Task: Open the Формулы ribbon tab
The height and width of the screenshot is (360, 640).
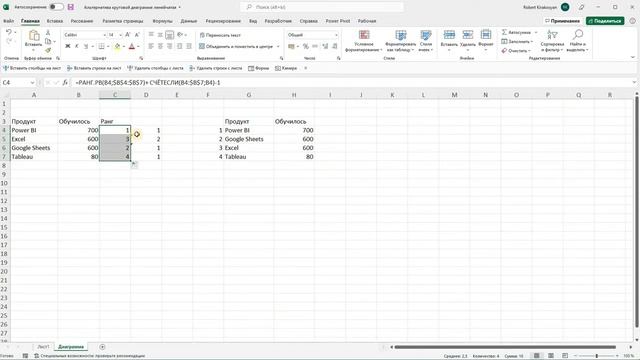Action: (162, 21)
